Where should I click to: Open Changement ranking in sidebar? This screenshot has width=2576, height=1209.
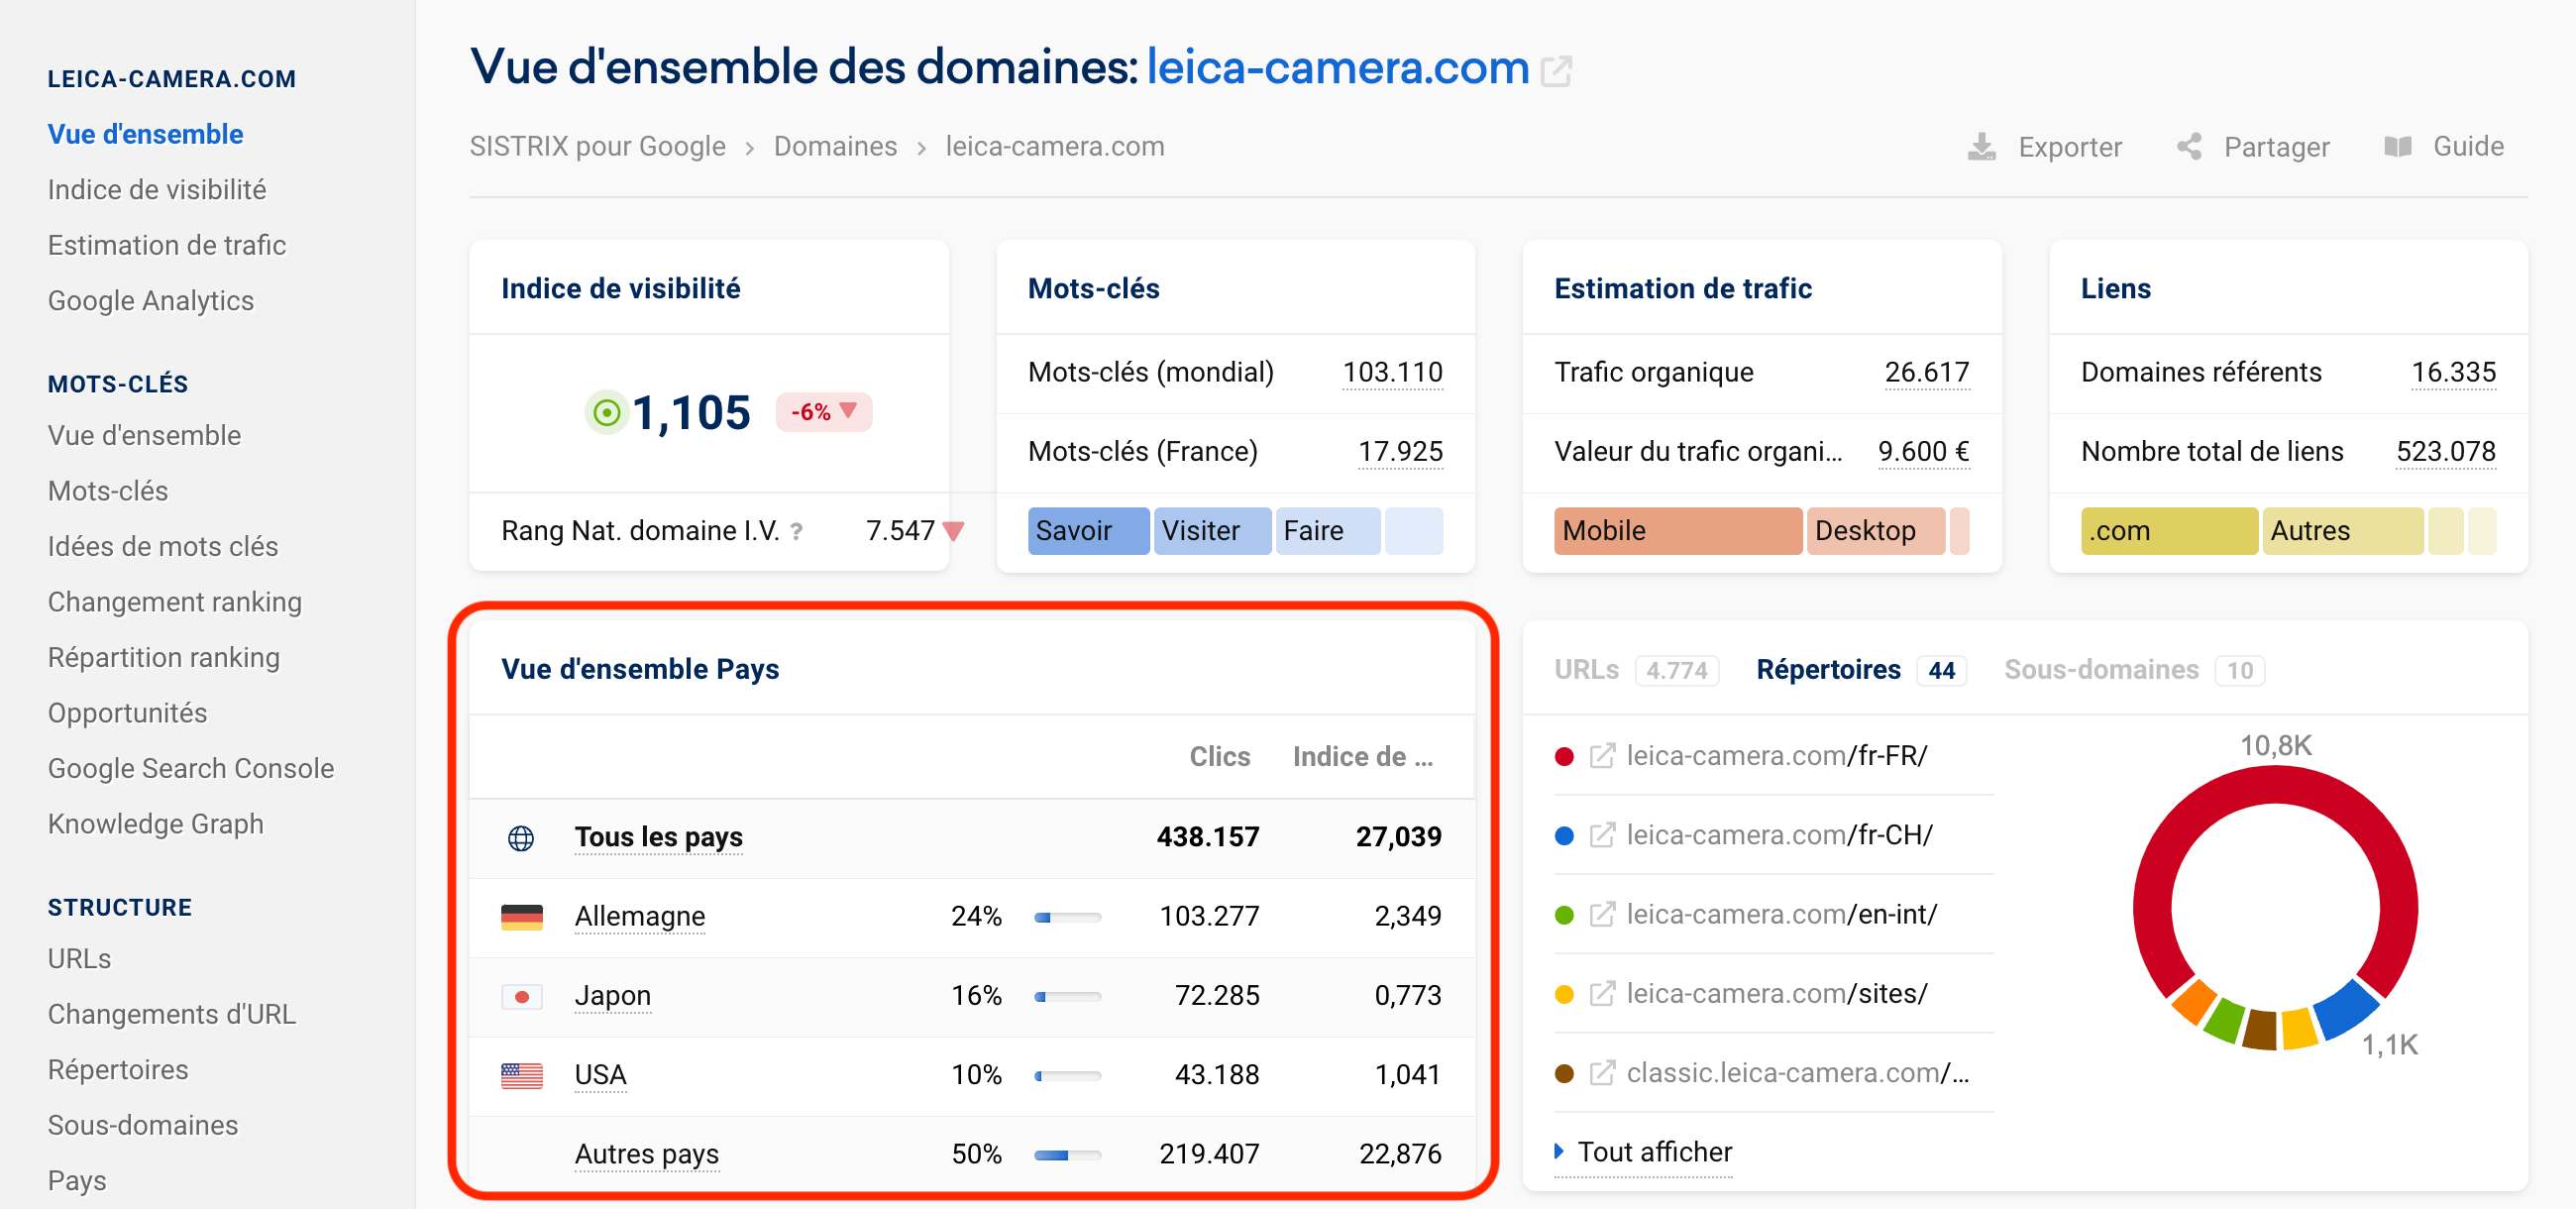click(175, 602)
